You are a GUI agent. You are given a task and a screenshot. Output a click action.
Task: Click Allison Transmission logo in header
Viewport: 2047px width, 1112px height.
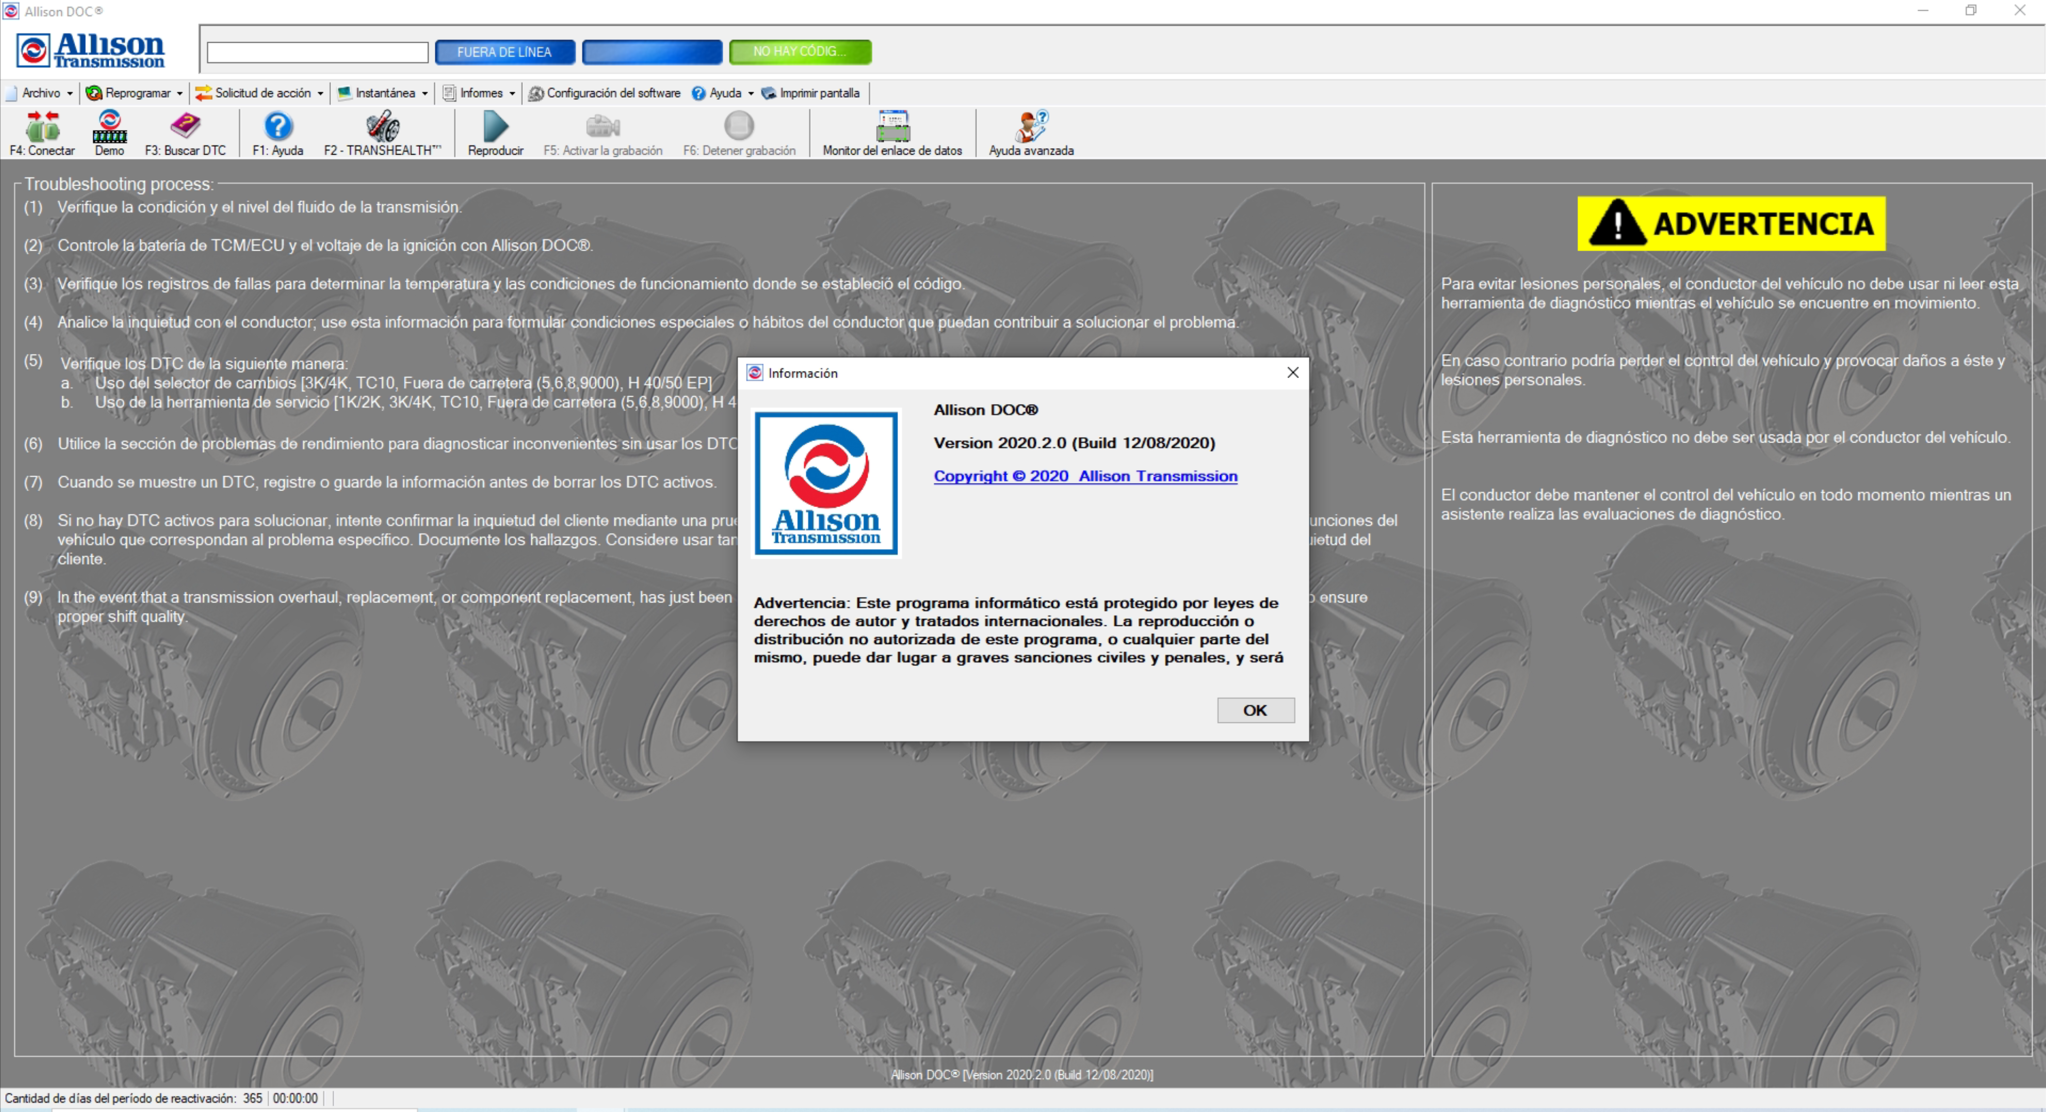tap(91, 50)
